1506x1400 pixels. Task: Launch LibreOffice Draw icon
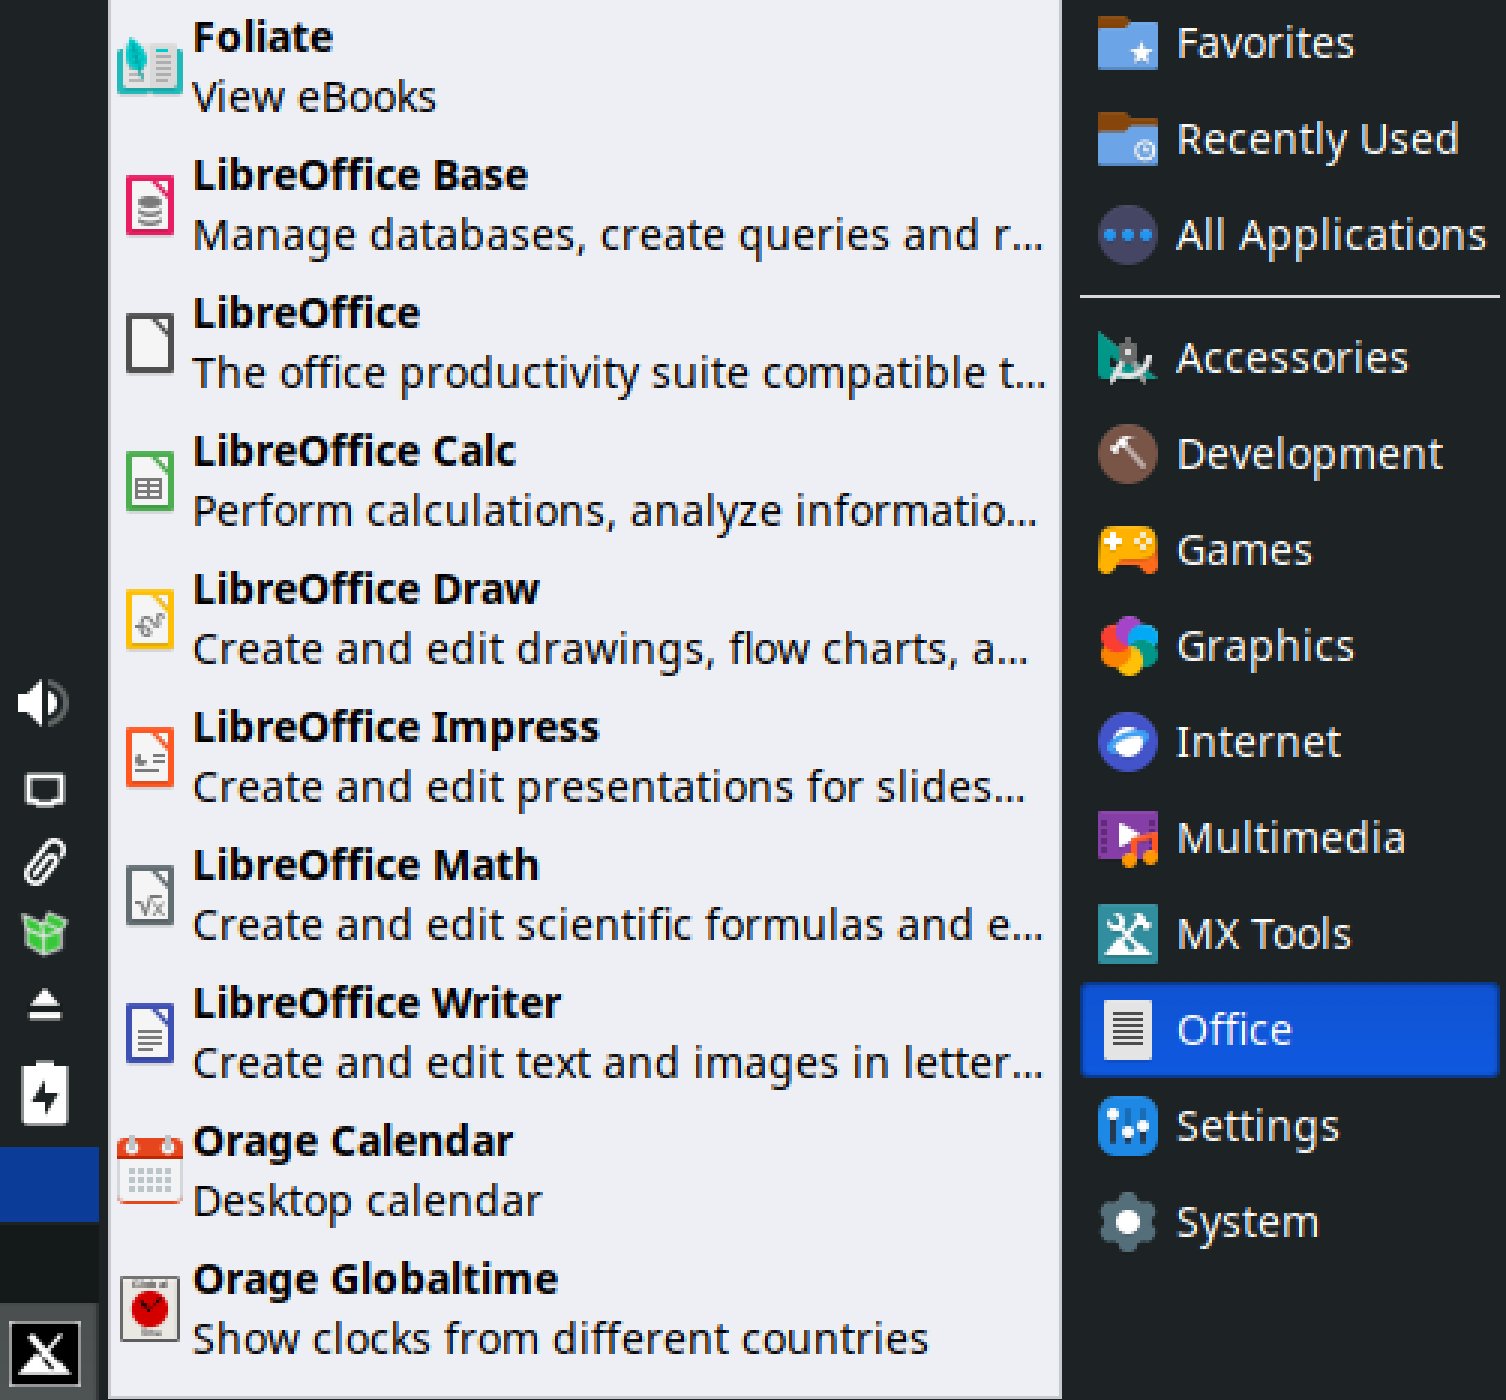150,619
